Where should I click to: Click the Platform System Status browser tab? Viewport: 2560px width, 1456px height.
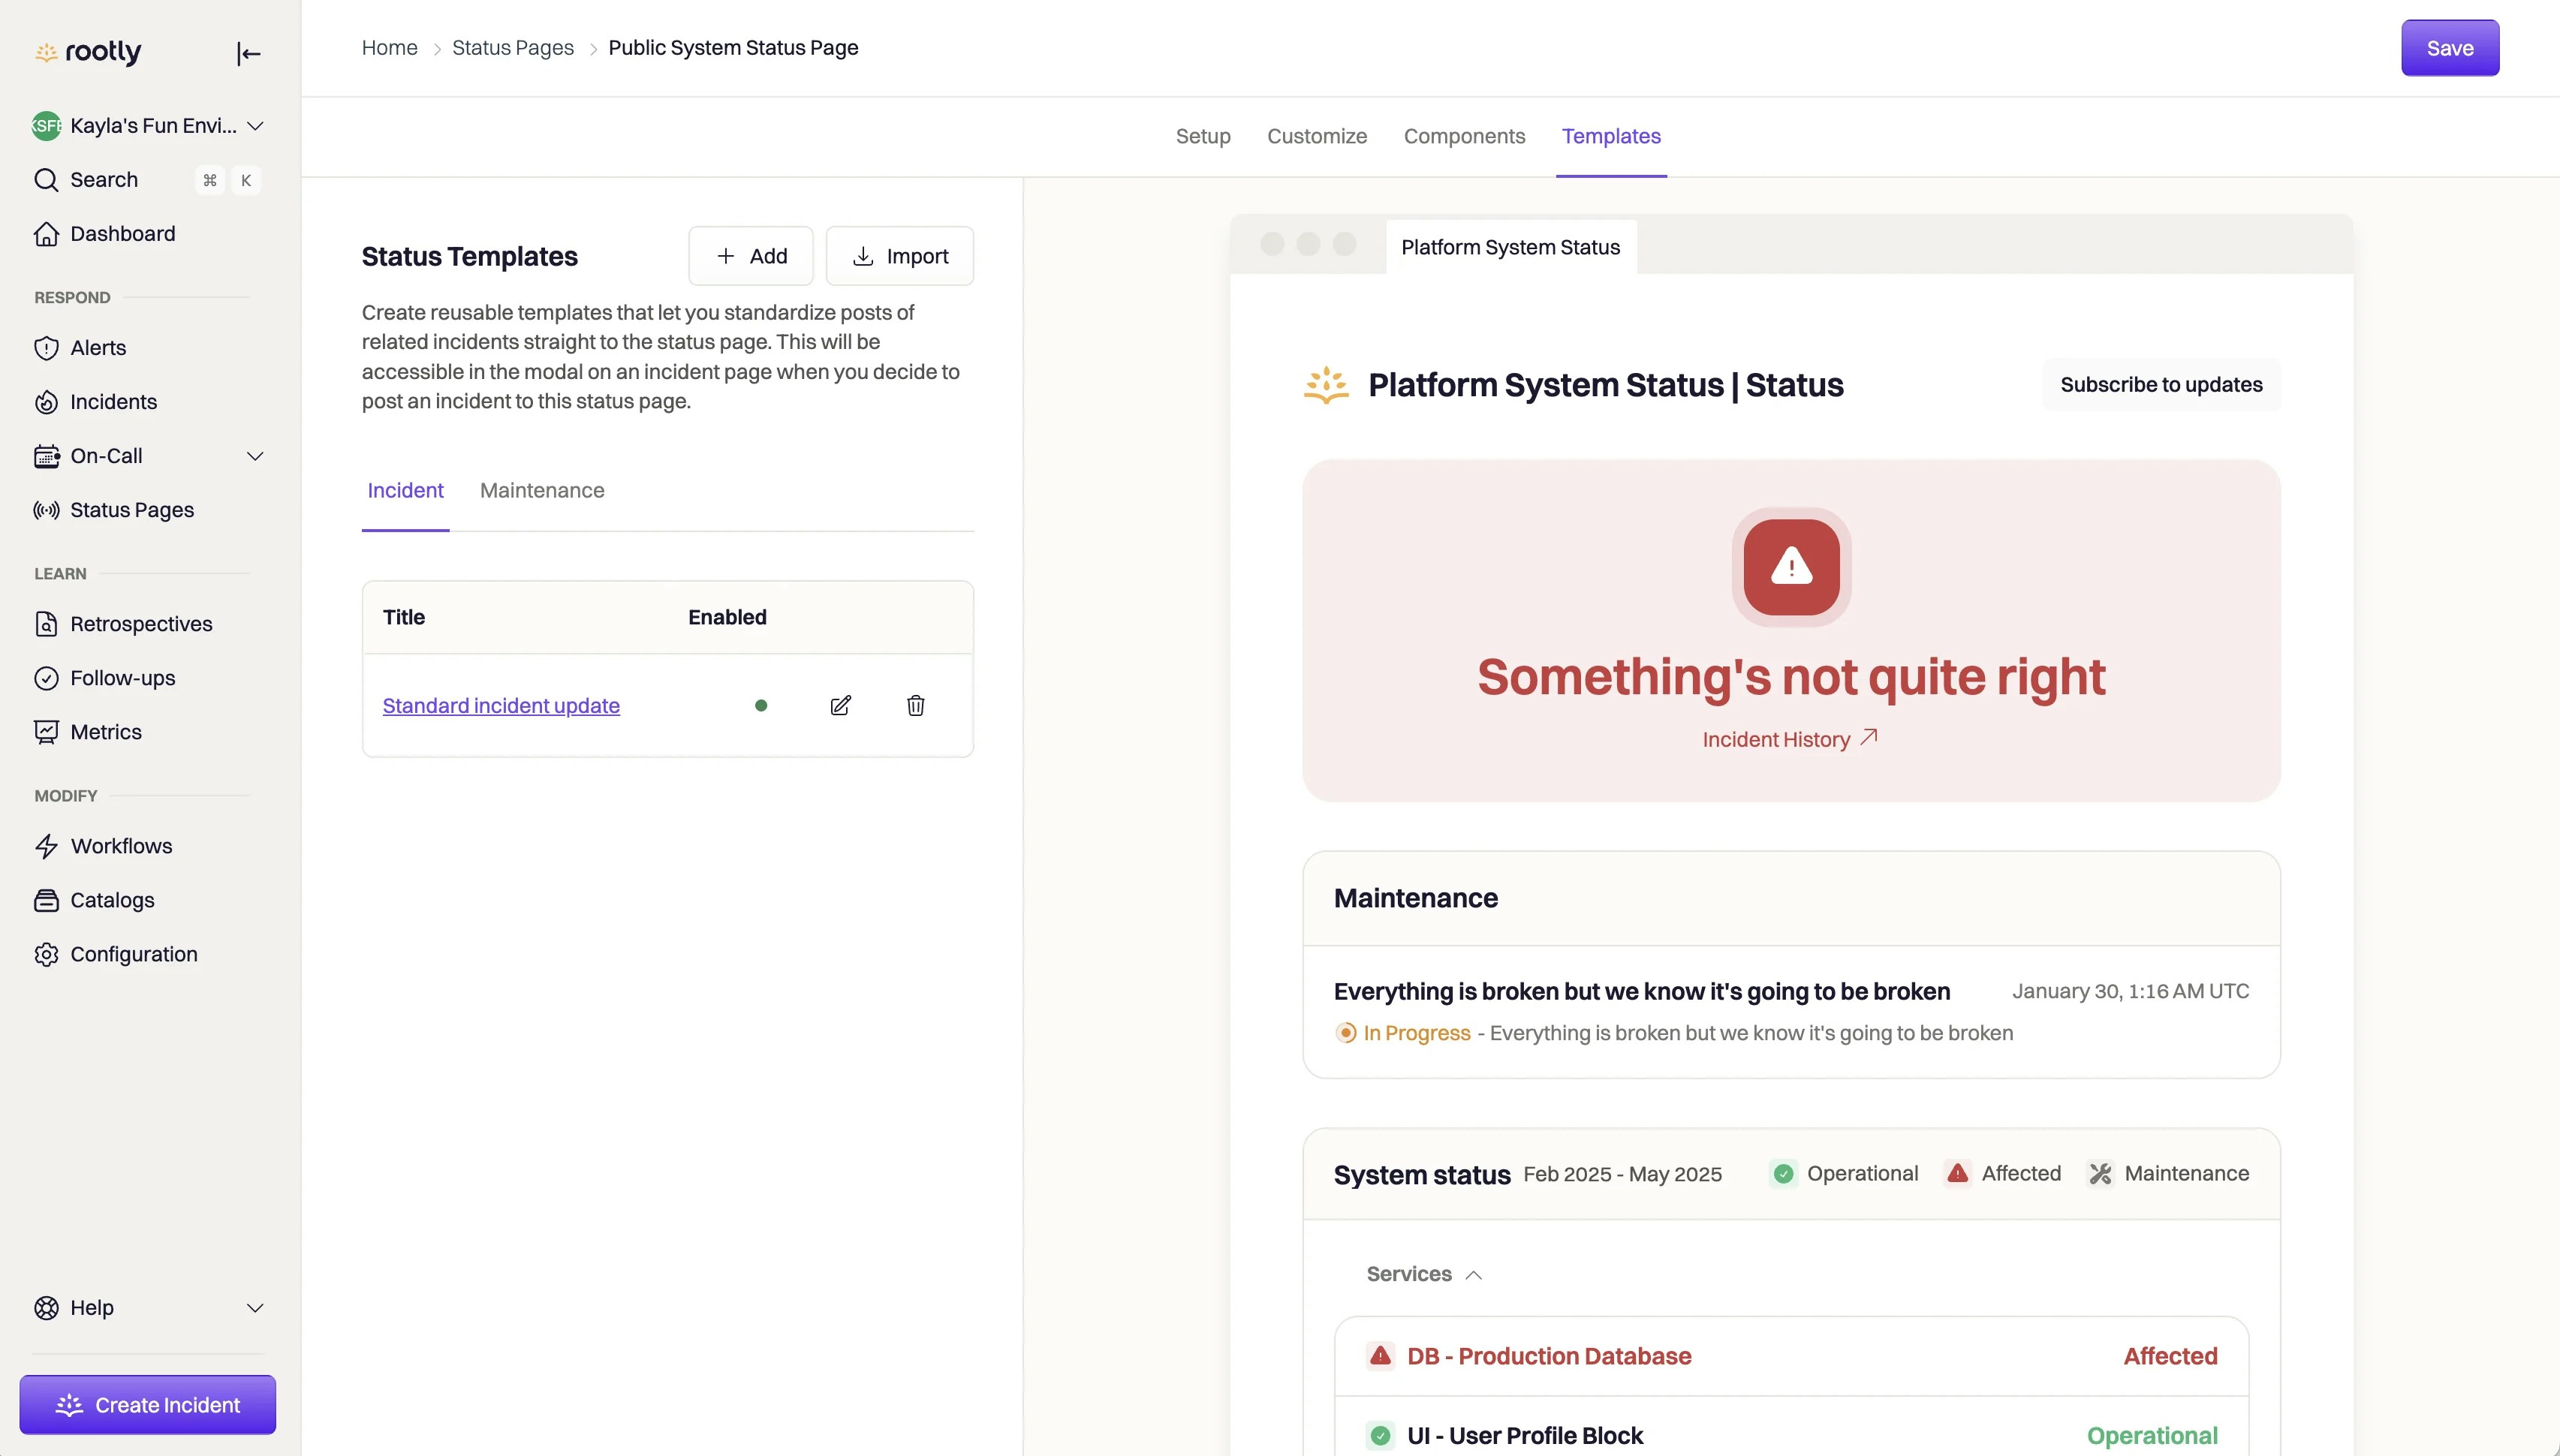point(1510,247)
